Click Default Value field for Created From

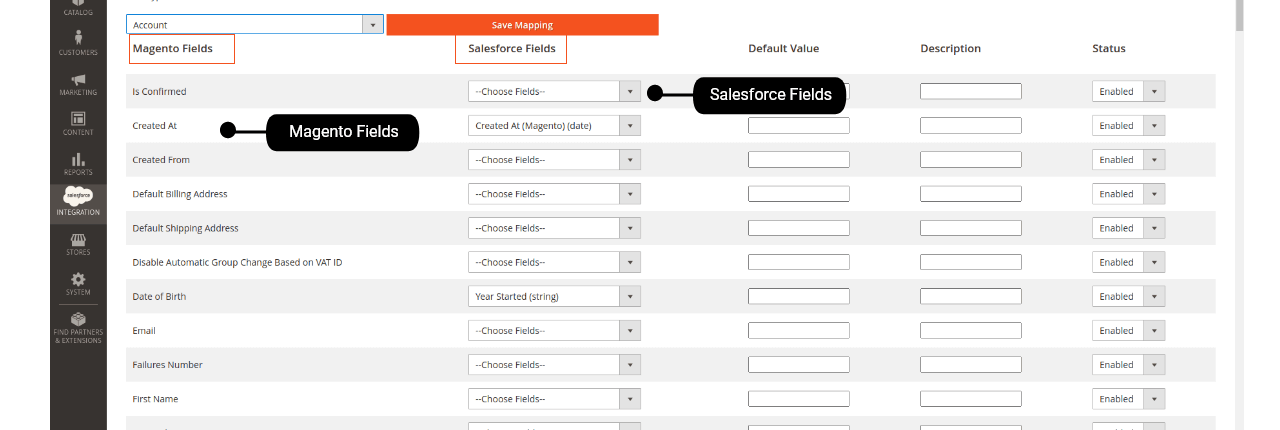(x=799, y=160)
